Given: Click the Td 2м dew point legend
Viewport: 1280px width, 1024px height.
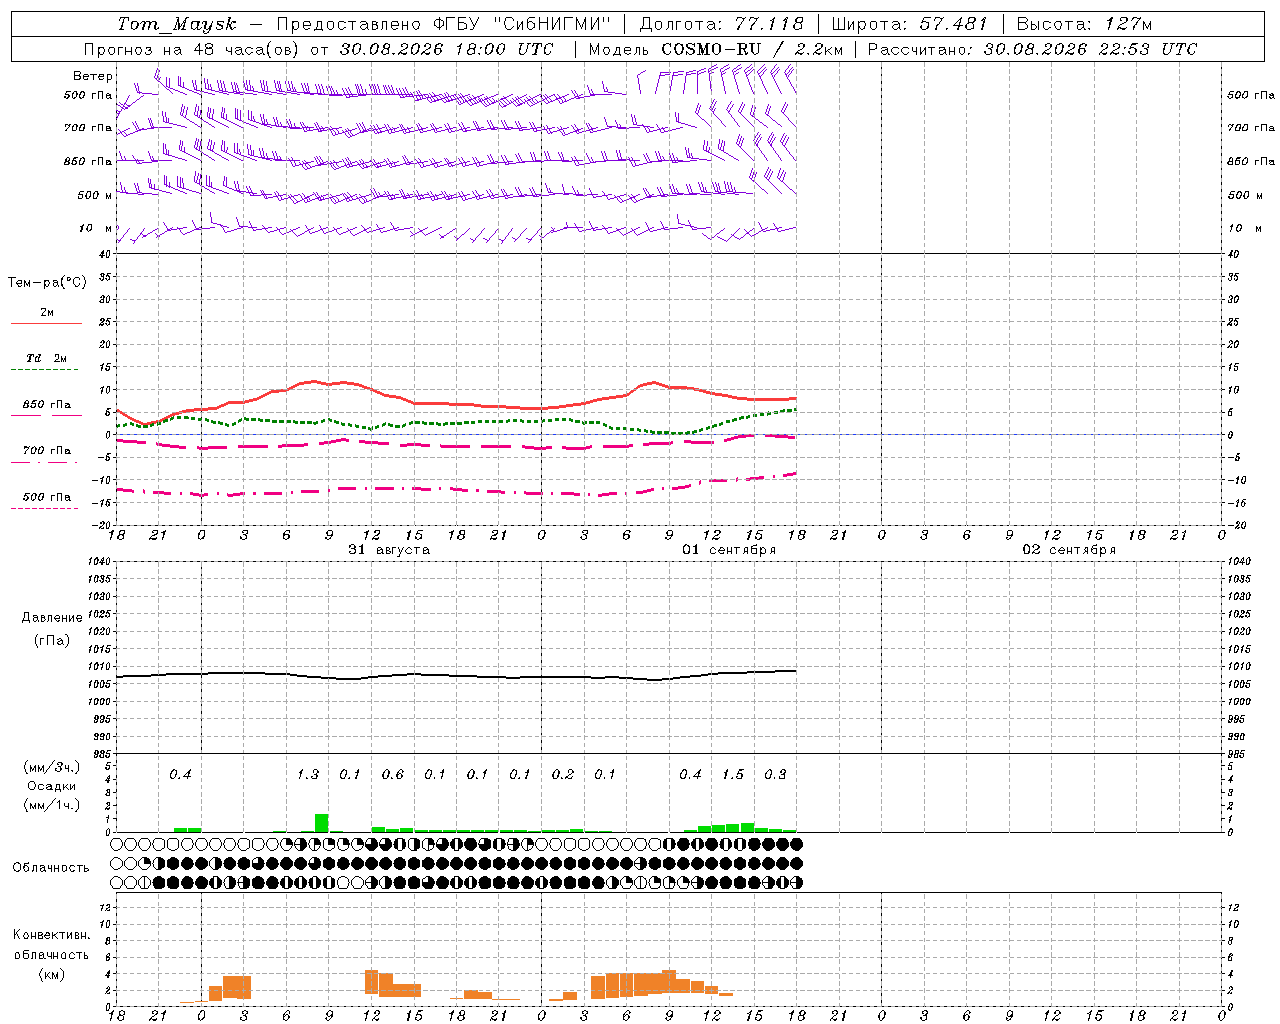Looking at the screenshot, I should [47, 361].
